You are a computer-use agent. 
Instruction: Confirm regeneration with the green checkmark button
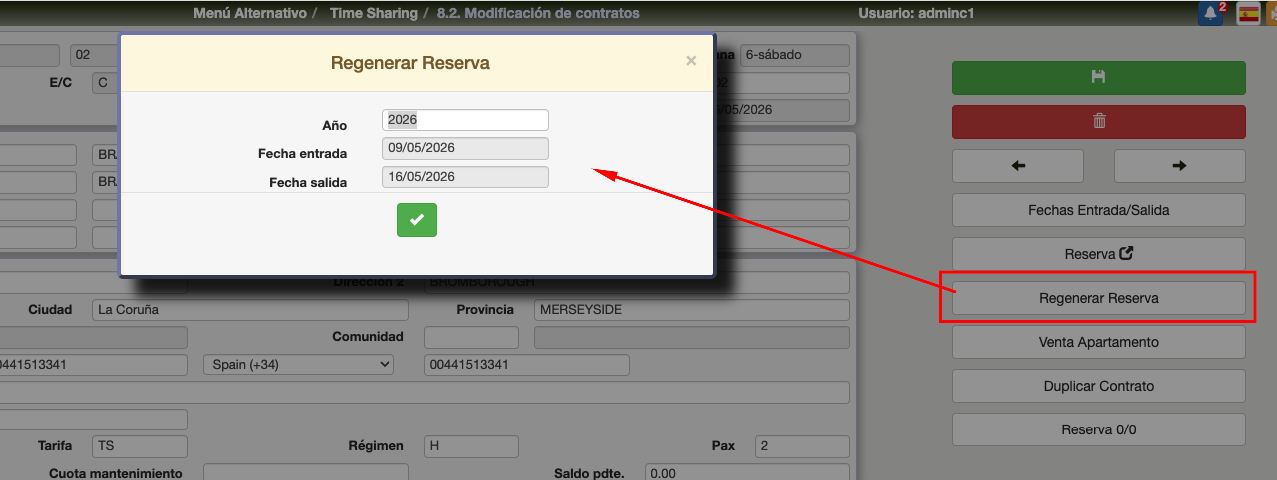416,220
